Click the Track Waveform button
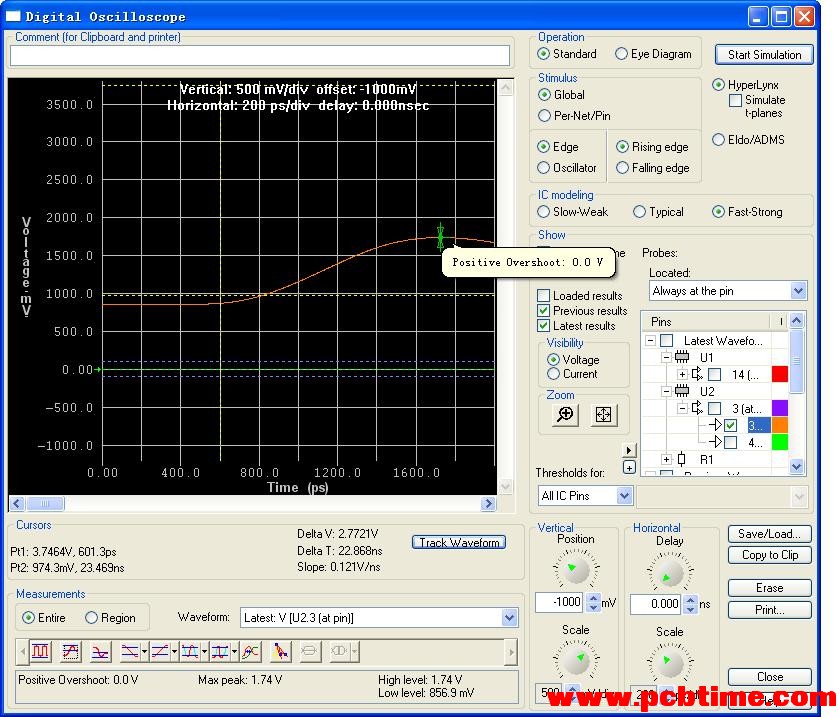Viewport: 840px width, 717px height. 459,542
